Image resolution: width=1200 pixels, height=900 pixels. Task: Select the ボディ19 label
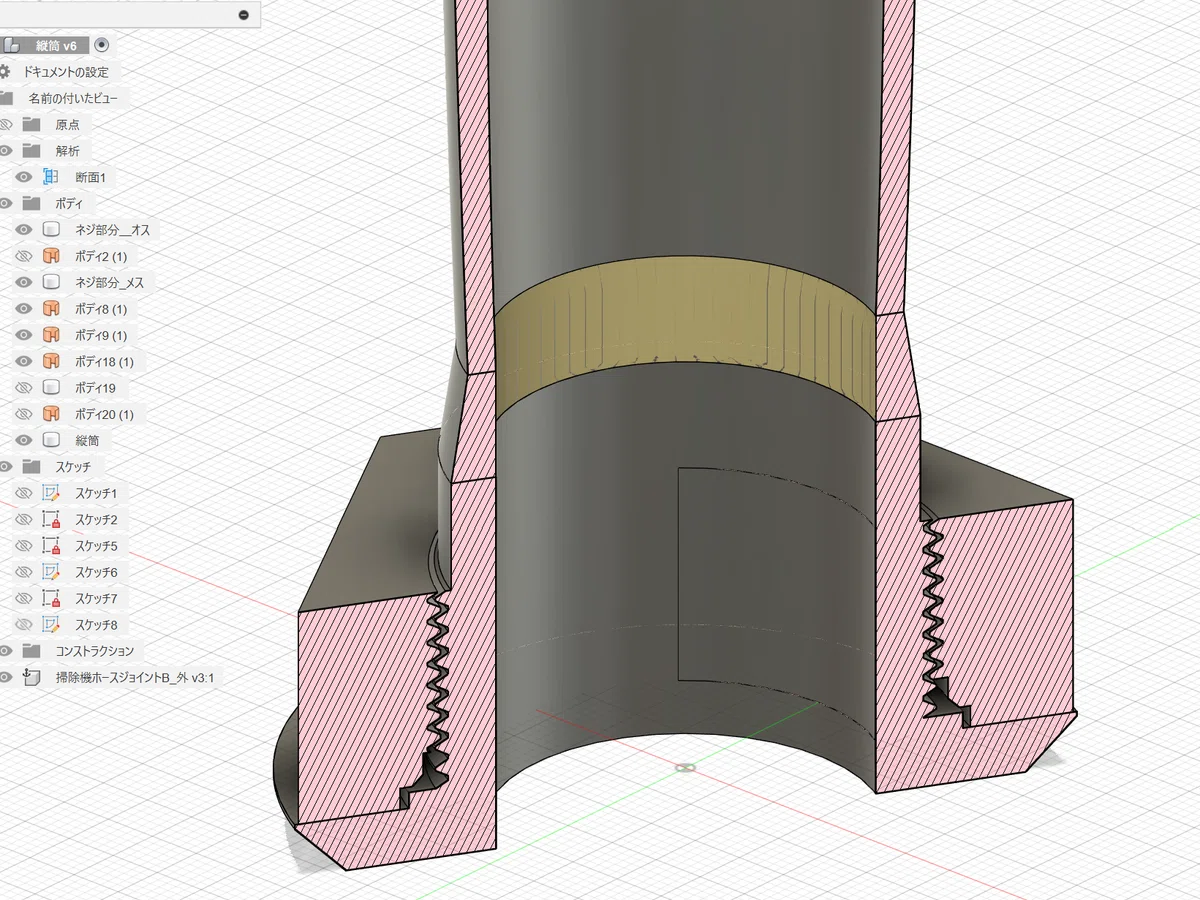(x=95, y=387)
